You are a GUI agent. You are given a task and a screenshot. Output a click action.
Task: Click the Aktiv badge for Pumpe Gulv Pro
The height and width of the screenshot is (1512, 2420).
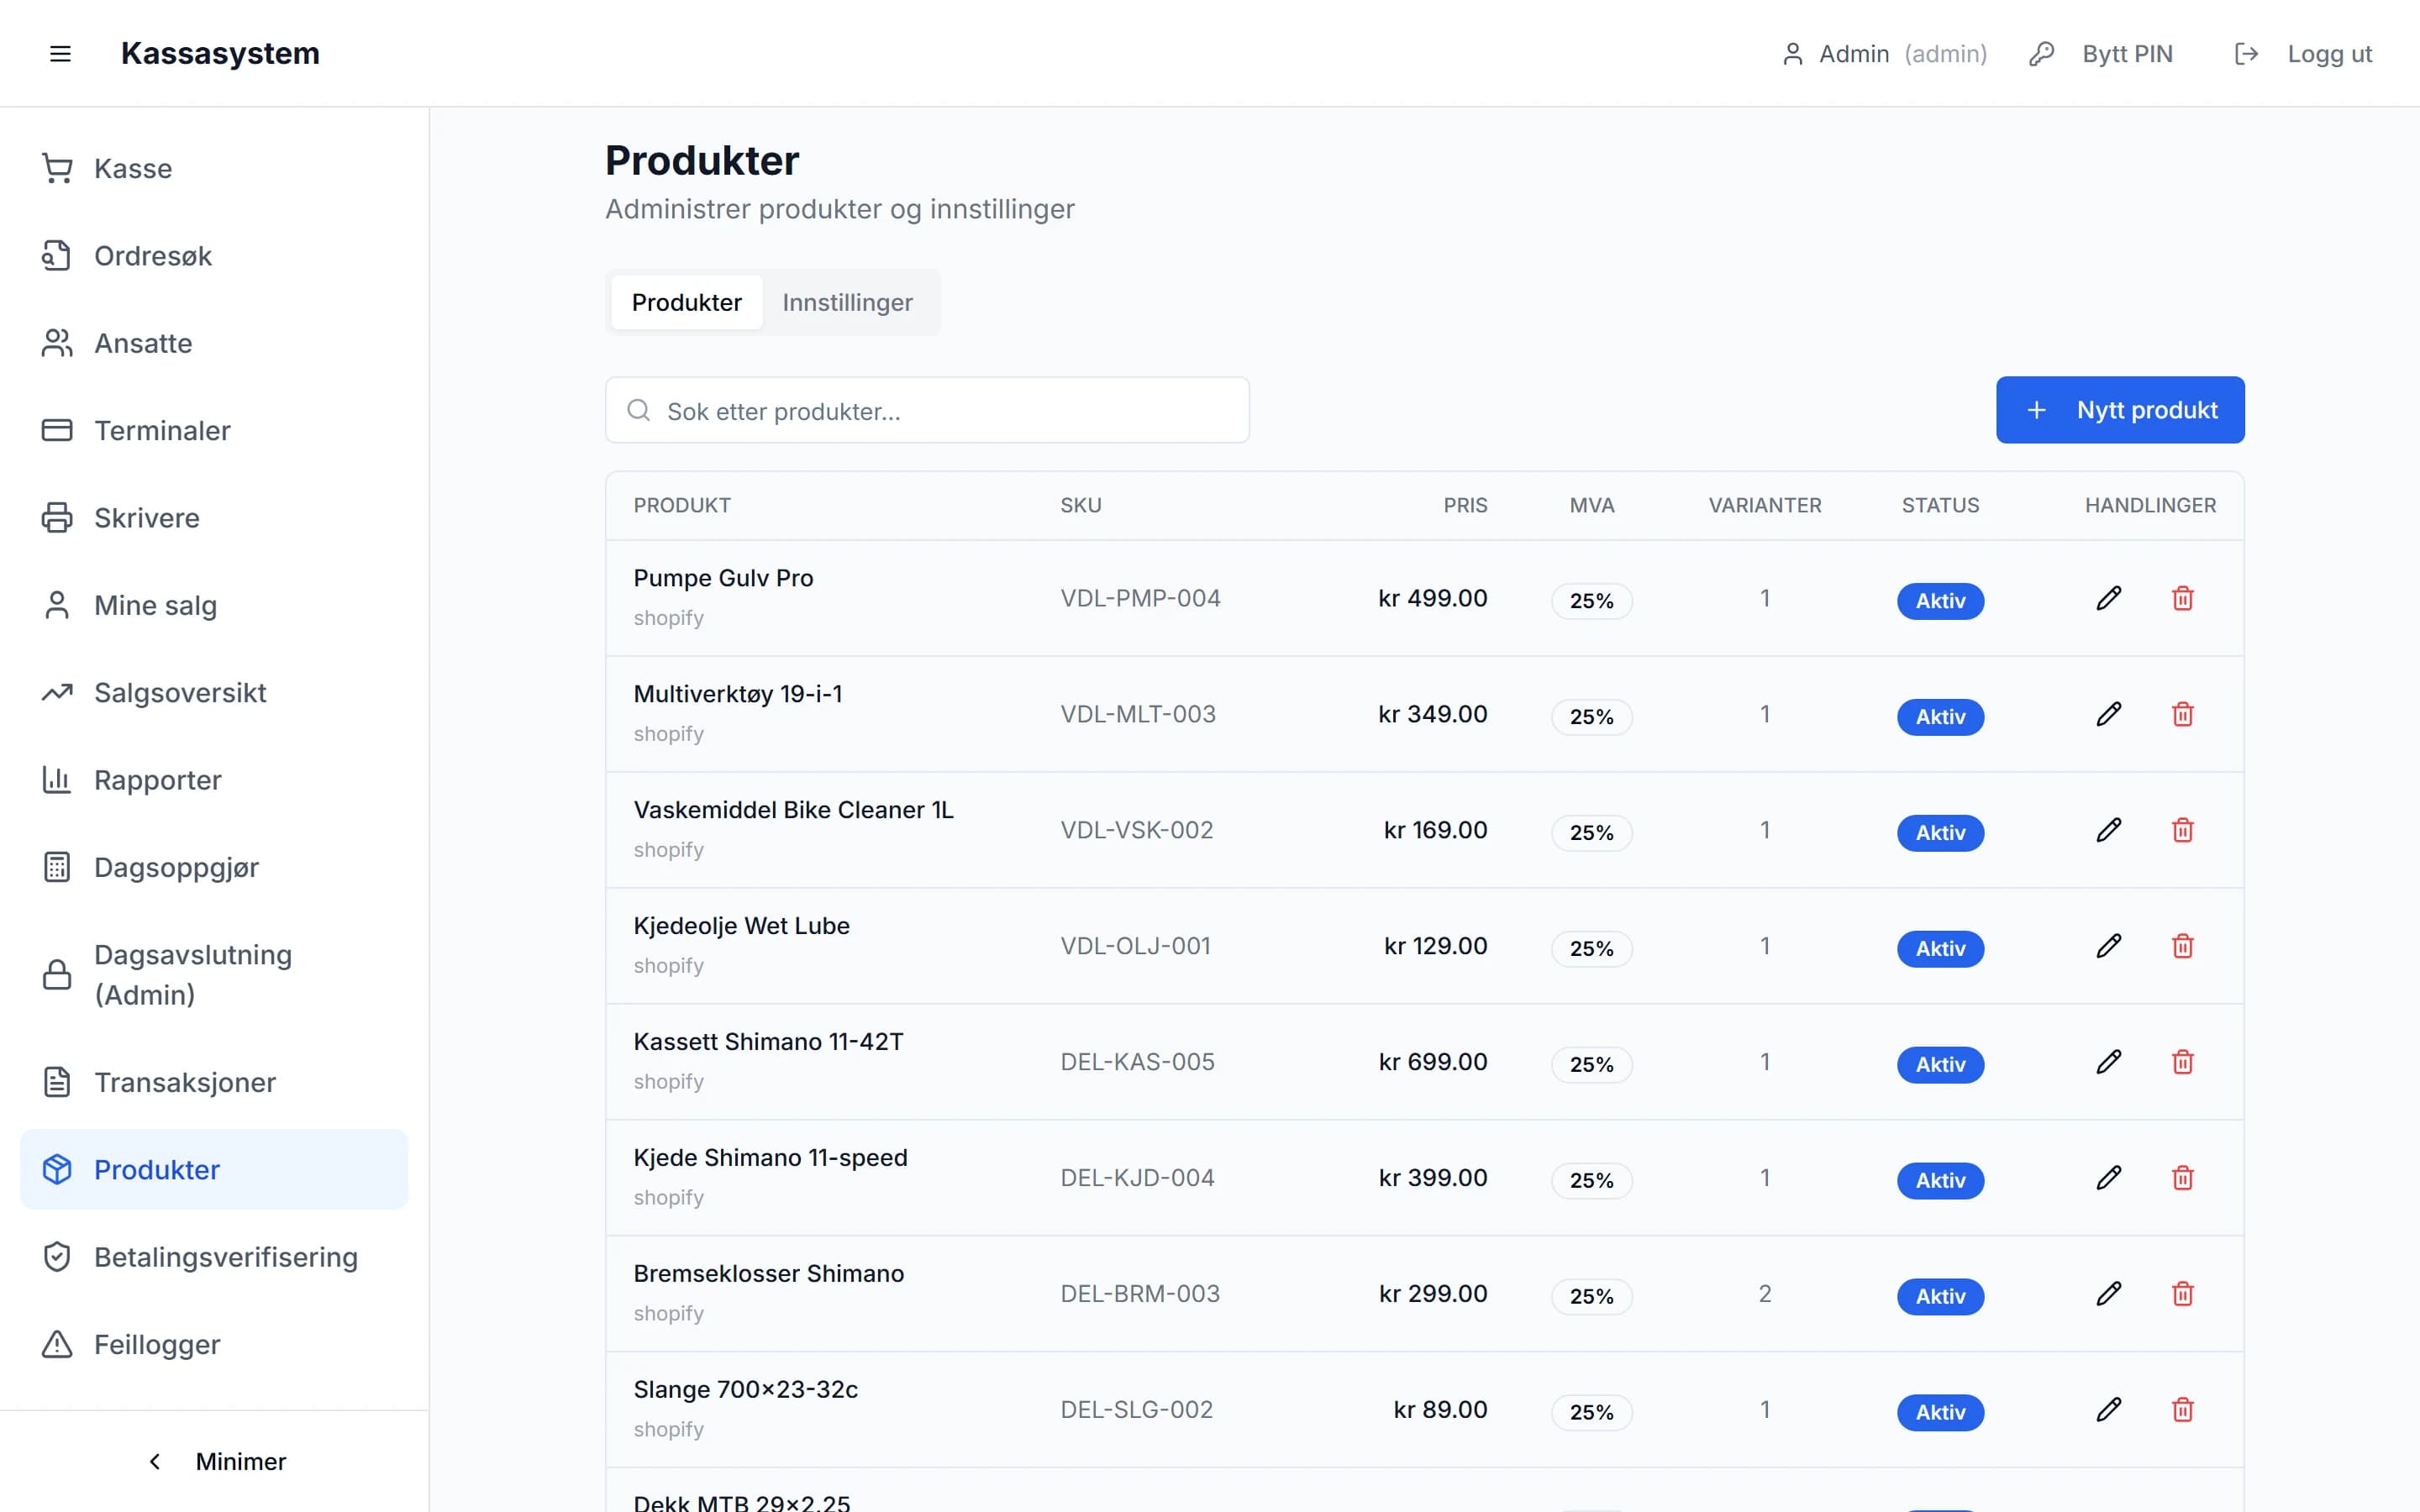point(1940,601)
